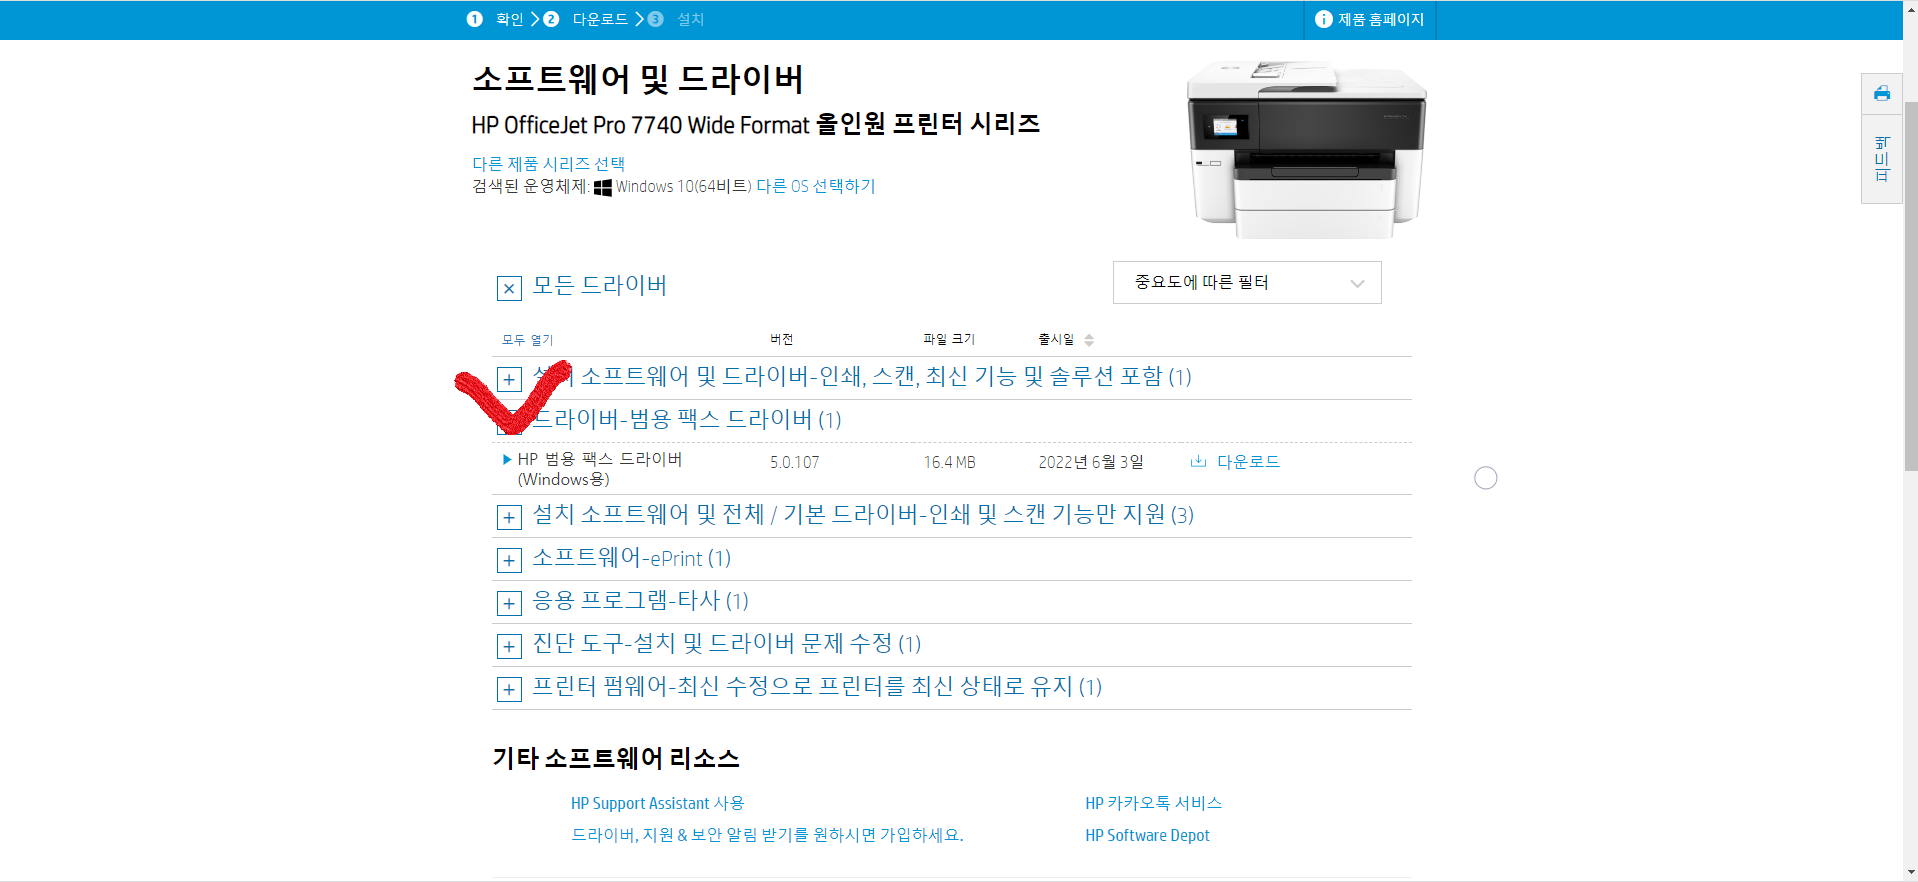Click the vertical feedback tab under printer icon
The image size is (1918, 882).
click(x=1881, y=159)
